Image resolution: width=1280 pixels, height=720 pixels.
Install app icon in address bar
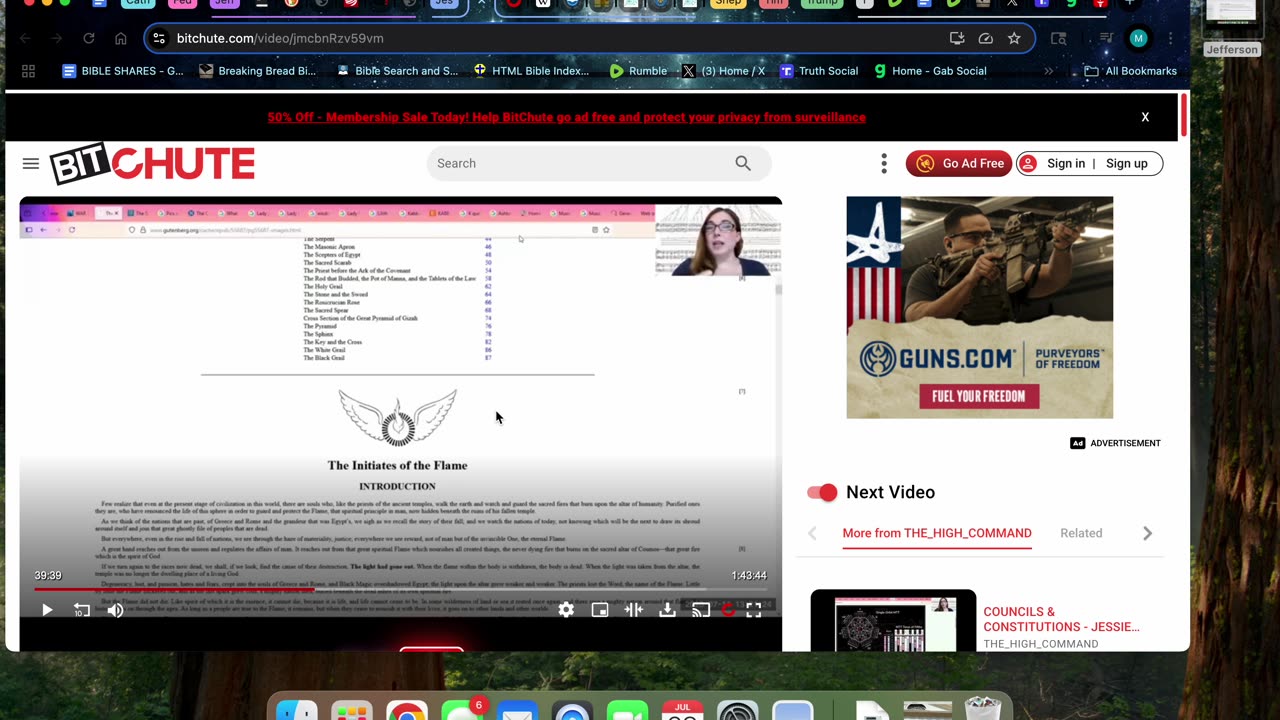pyautogui.click(x=957, y=38)
